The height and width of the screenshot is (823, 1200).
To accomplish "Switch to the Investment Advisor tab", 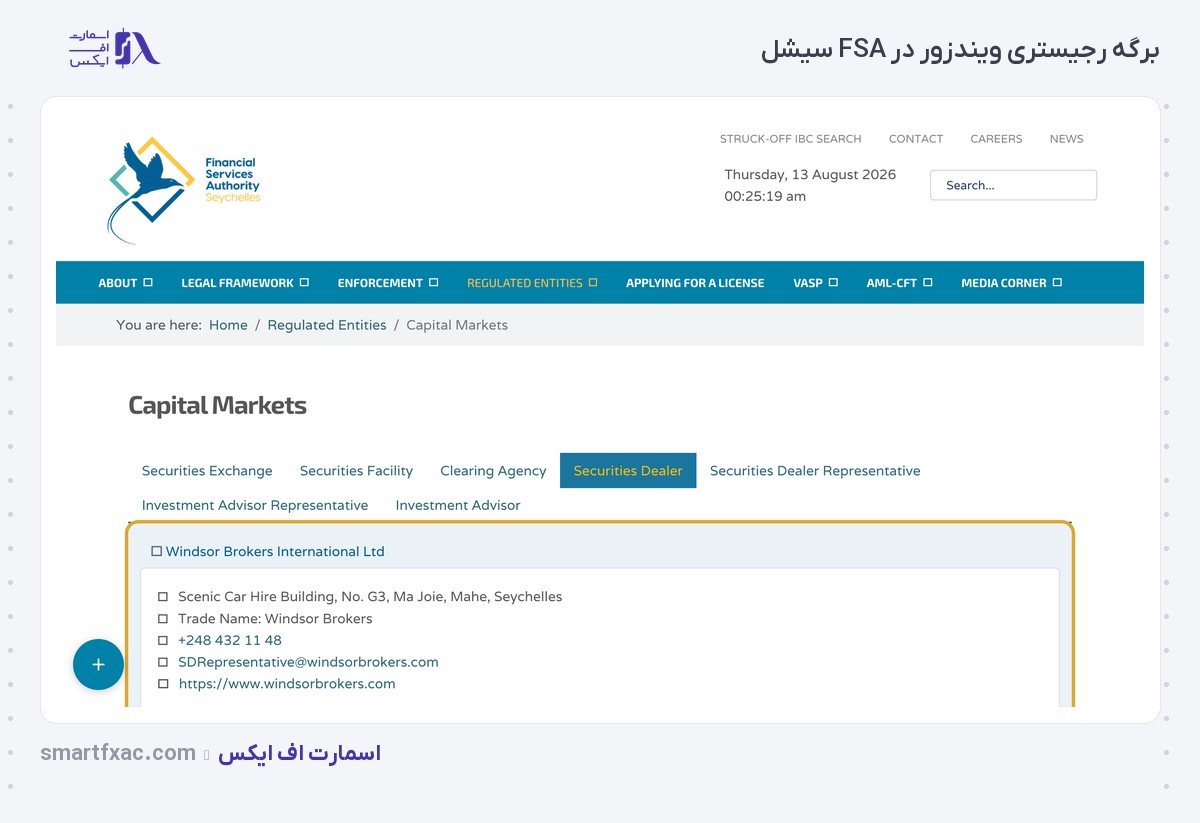I will point(458,505).
